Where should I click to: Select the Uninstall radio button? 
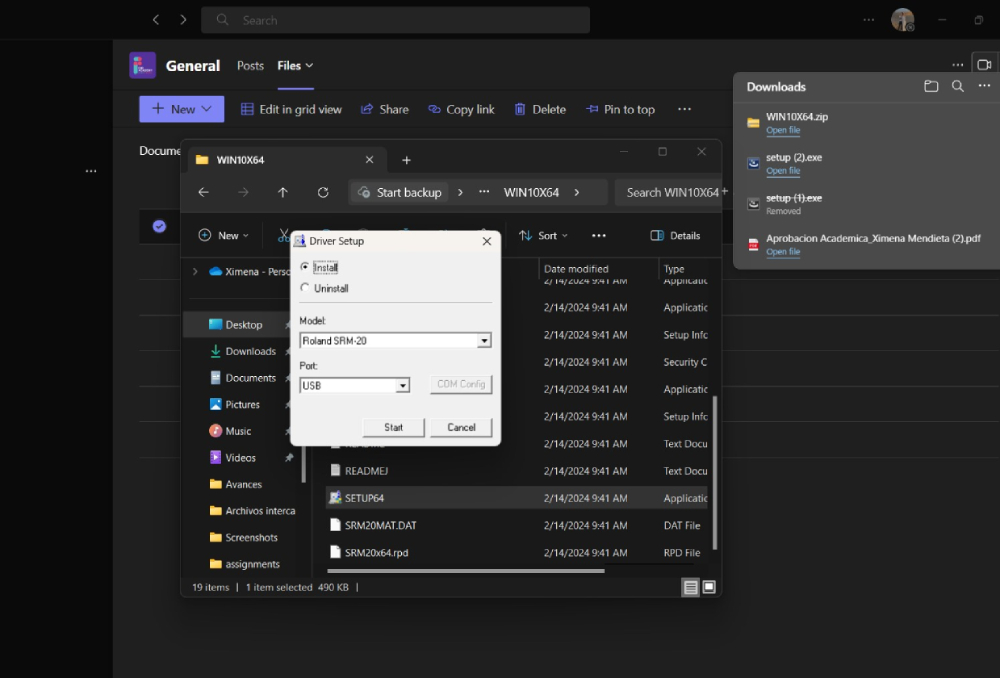[305, 288]
